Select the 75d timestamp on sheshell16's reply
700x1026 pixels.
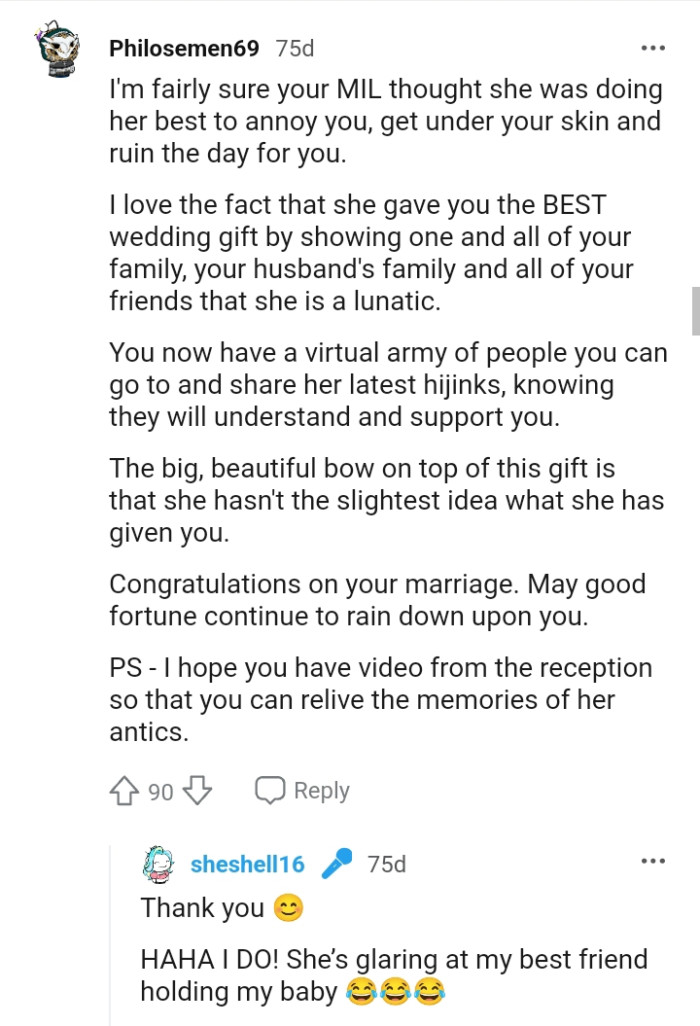[387, 864]
